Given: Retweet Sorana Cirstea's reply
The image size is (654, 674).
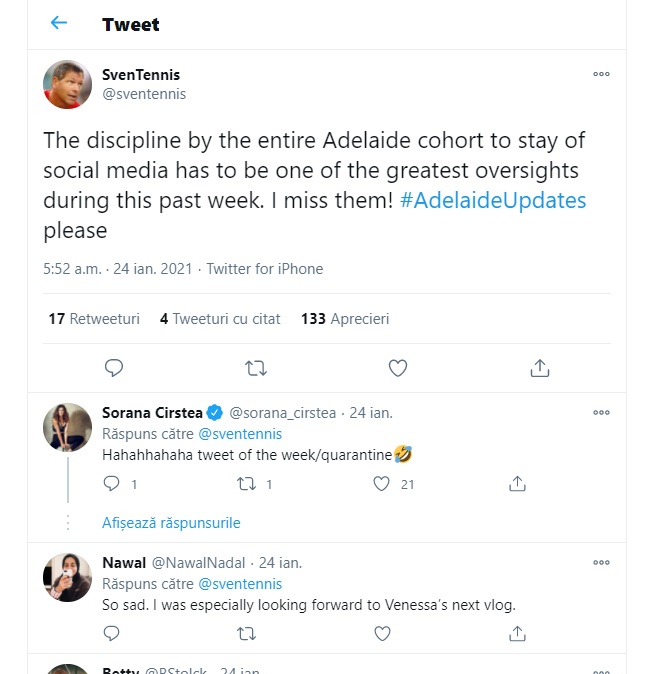Looking at the screenshot, I should 246,484.
